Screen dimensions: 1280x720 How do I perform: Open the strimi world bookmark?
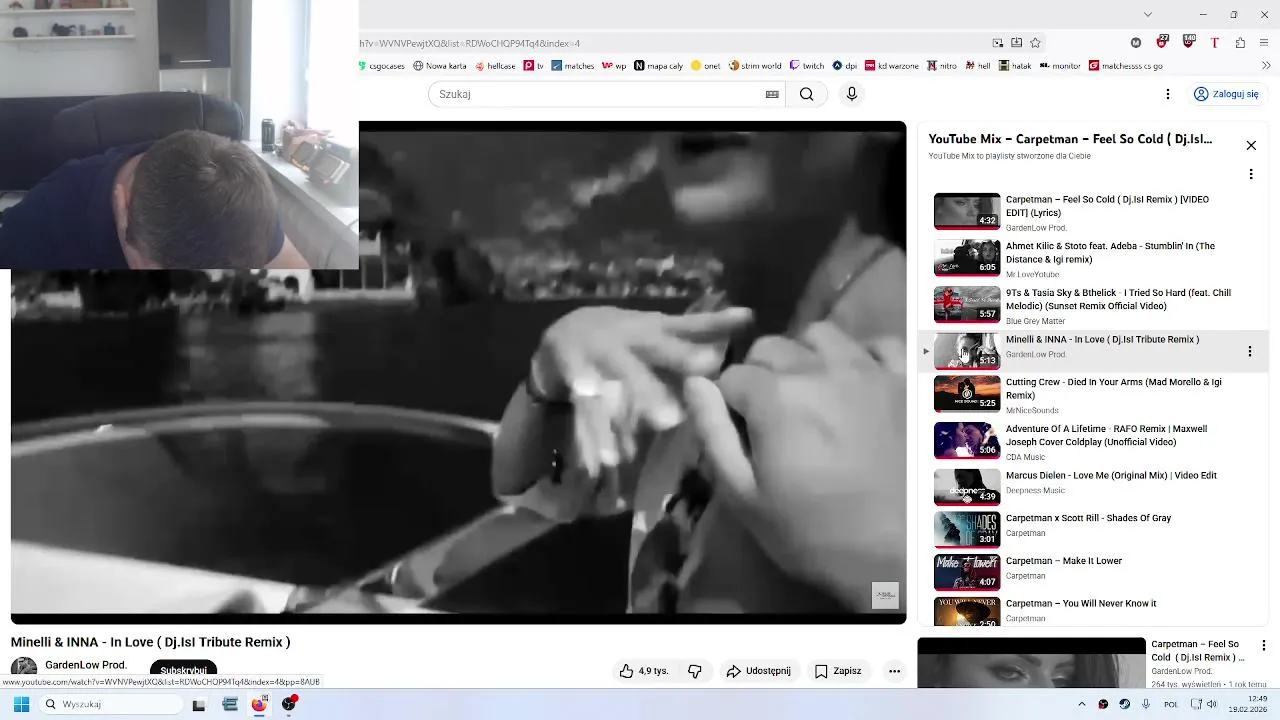point(755,66)
